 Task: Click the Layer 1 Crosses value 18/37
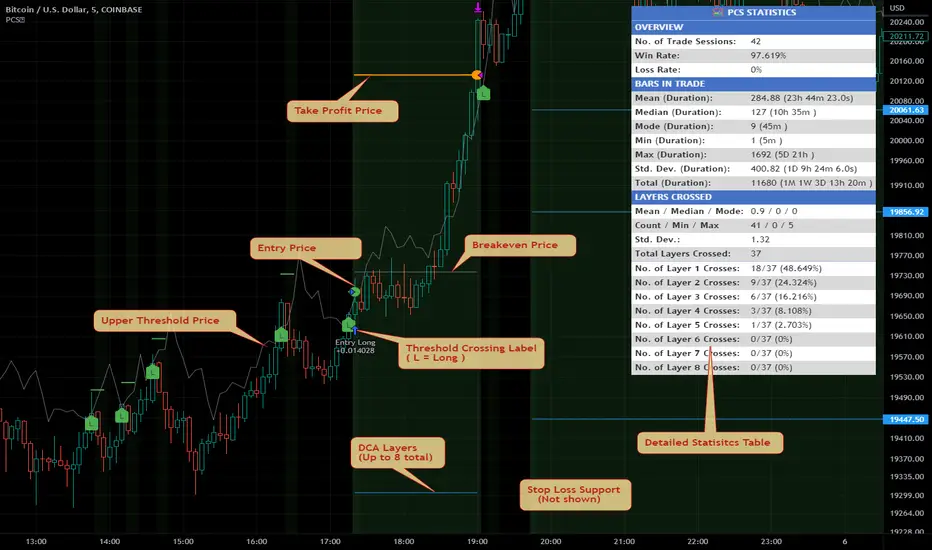click(x=786, y=268)
